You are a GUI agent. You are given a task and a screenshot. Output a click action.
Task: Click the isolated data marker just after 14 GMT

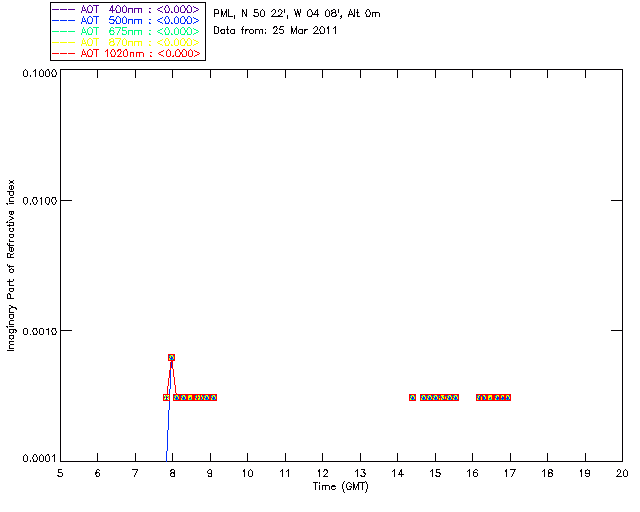[x=412, y=397]
